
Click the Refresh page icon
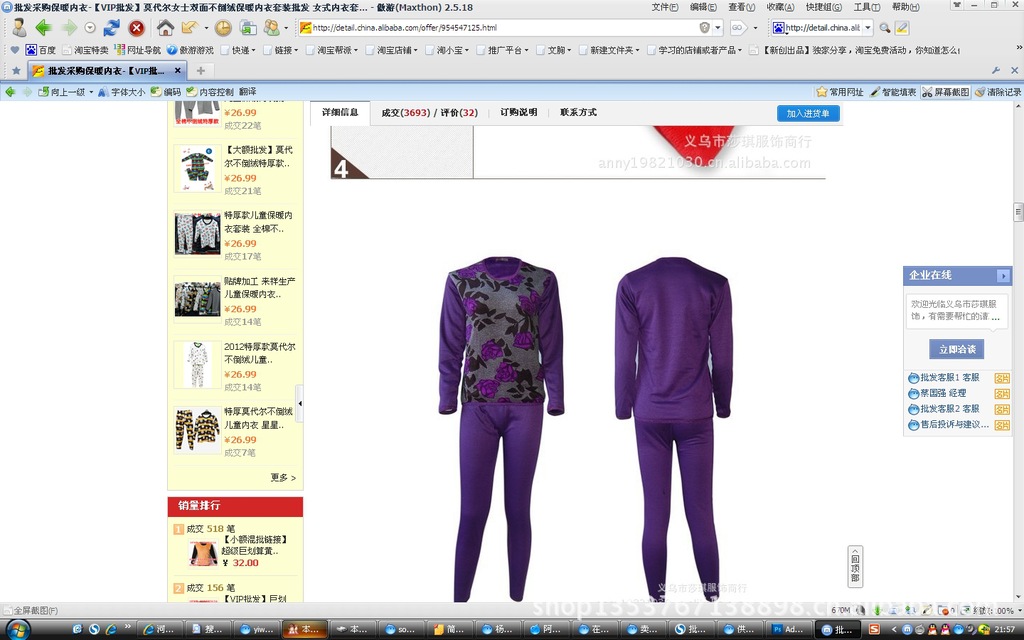[x=112, y=27]
